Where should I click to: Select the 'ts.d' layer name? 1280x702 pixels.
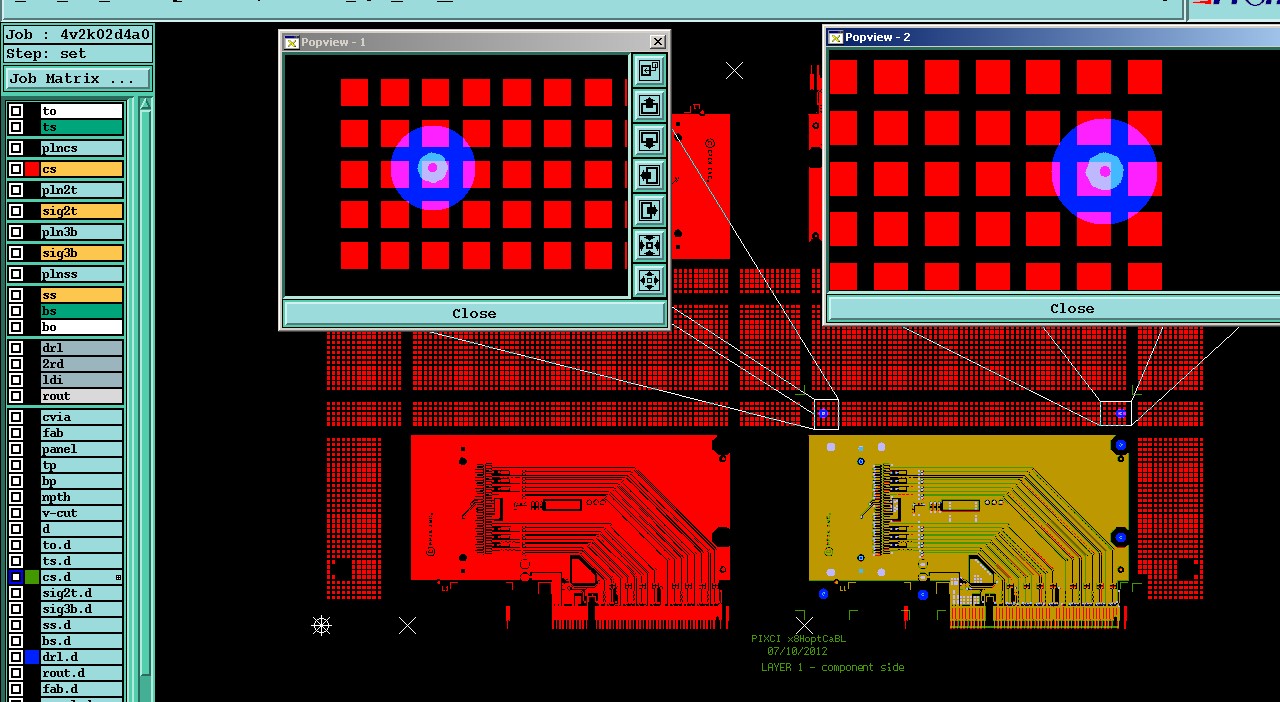(82, 561)
